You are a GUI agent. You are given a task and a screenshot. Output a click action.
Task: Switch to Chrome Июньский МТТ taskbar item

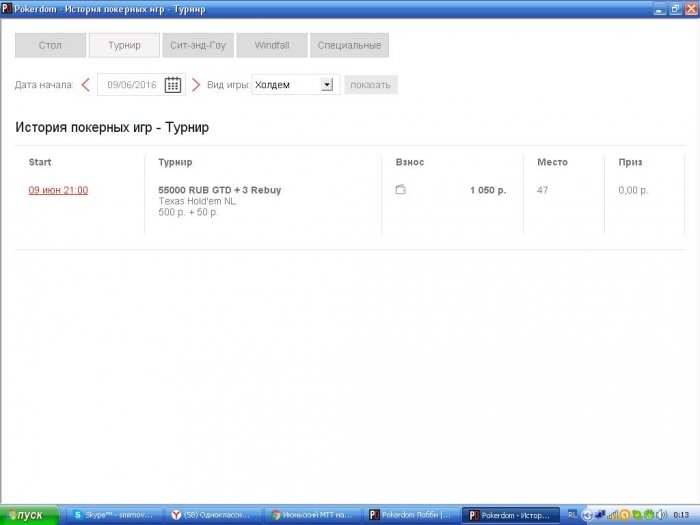tap(314, 515)
